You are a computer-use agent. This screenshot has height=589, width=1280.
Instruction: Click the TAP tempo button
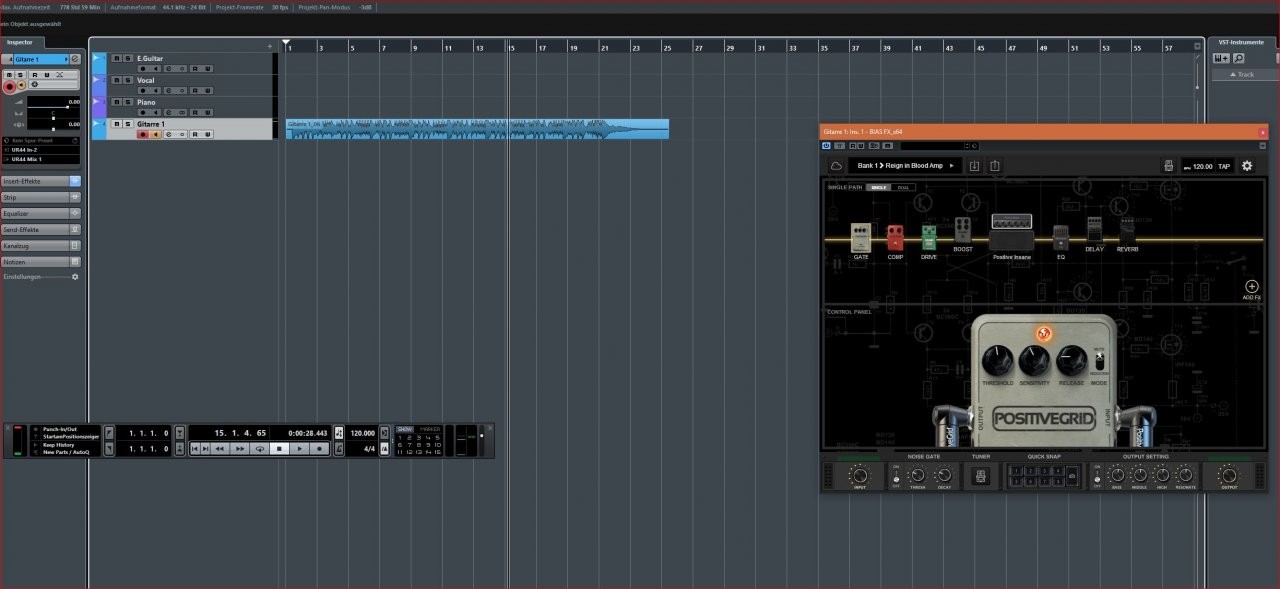pos(1223,166)
